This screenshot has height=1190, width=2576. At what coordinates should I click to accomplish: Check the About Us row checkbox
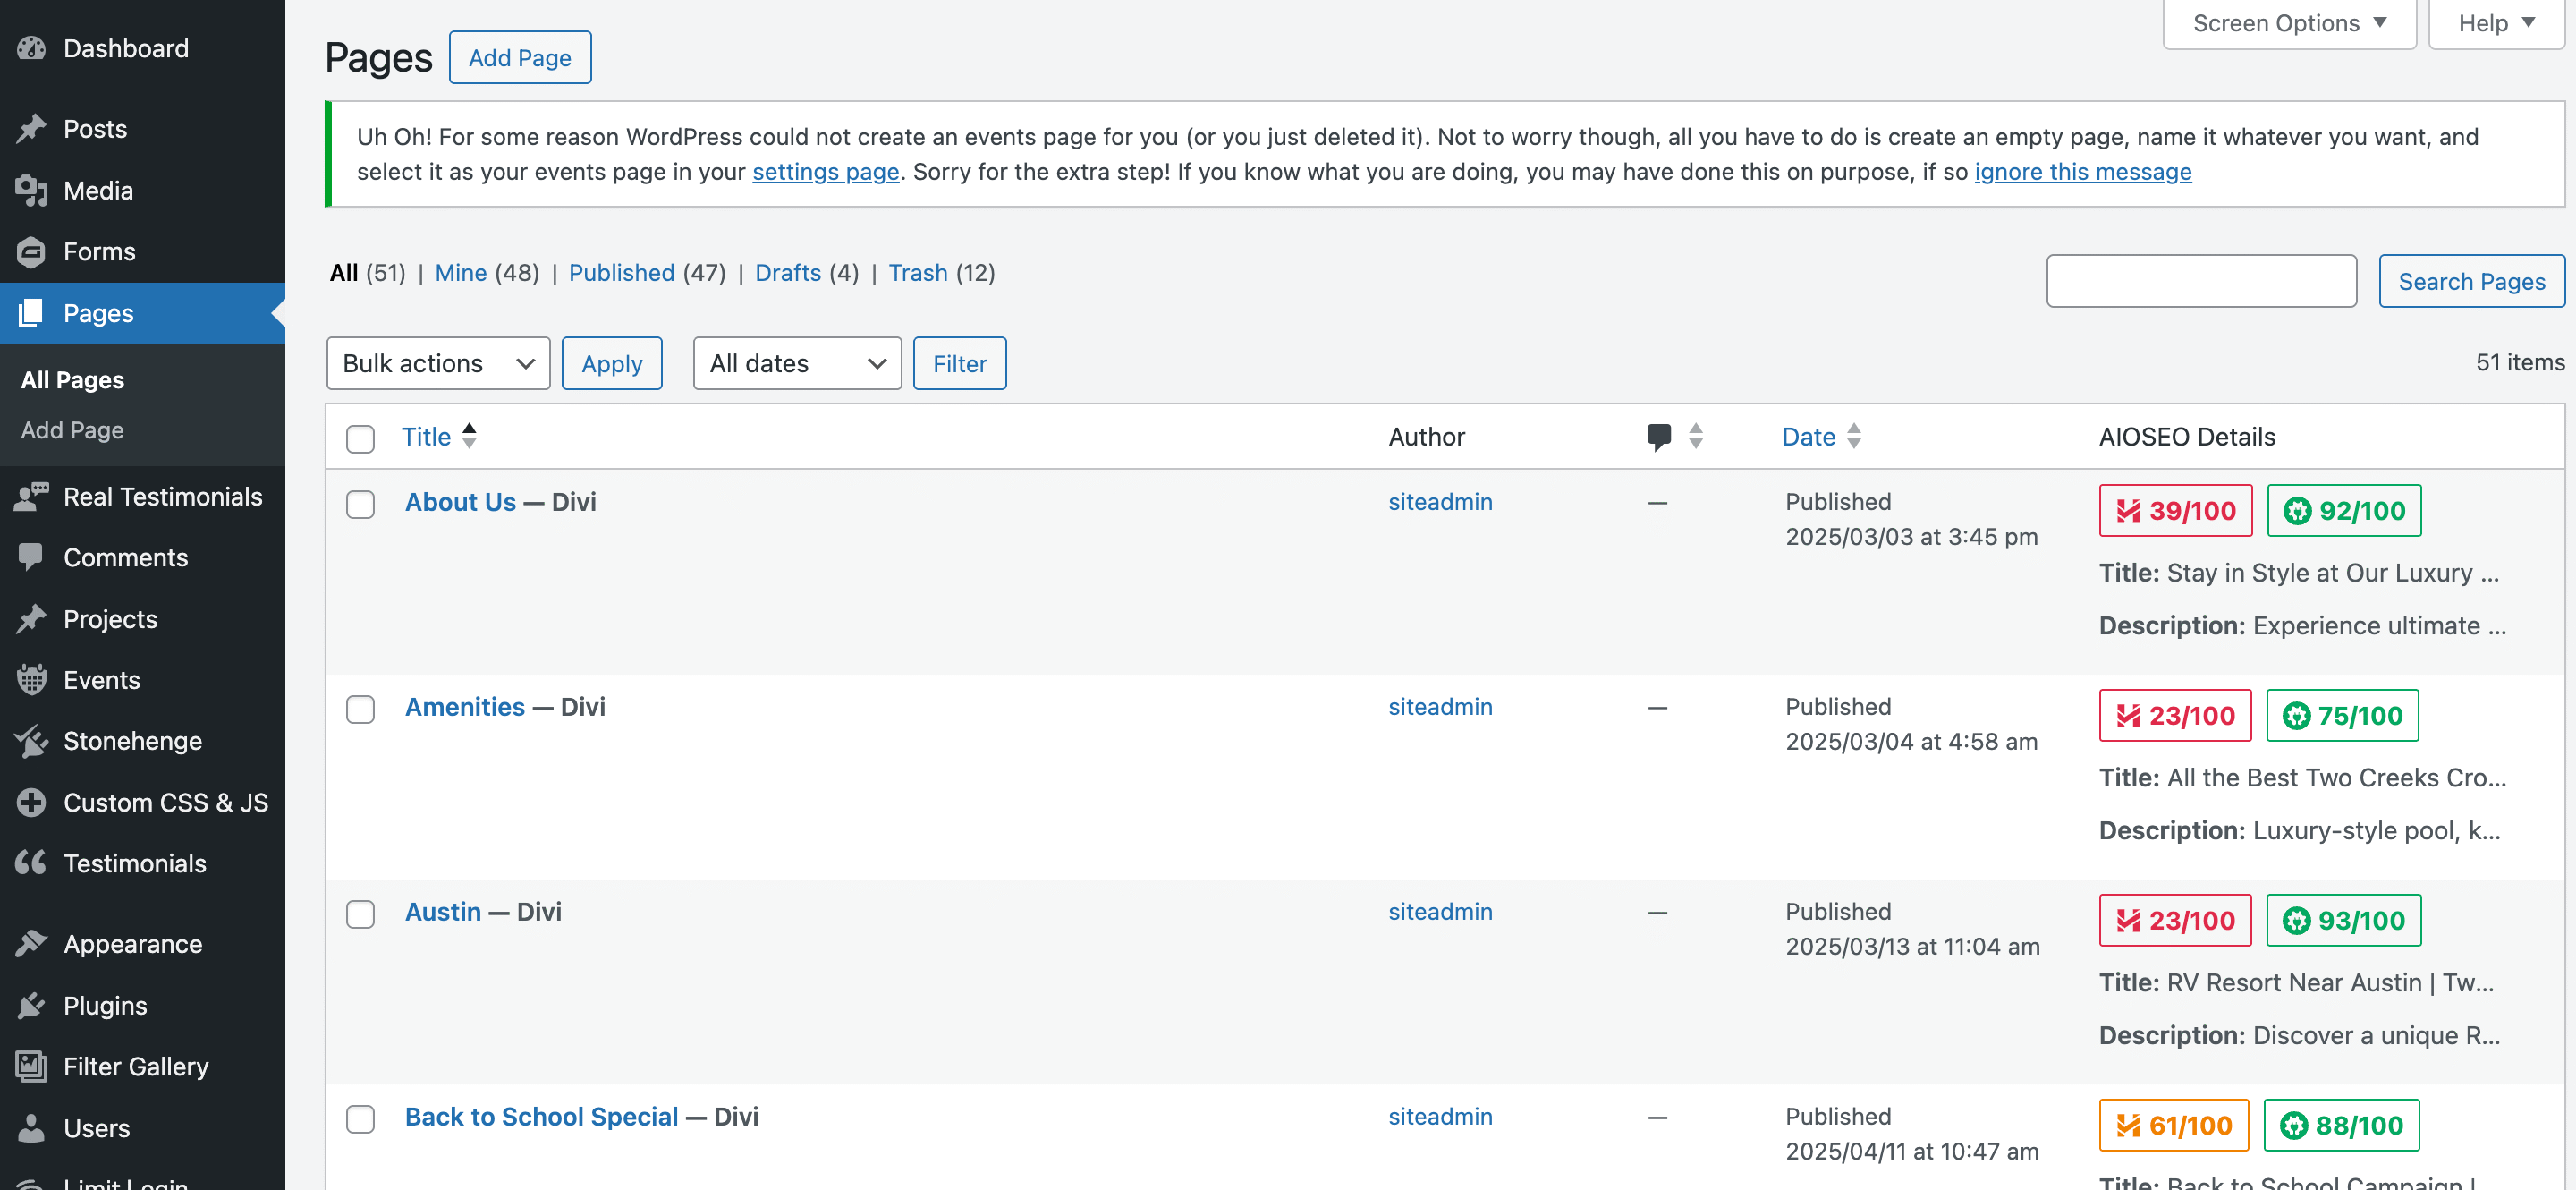pyautogui.click(x=360, y=504)
